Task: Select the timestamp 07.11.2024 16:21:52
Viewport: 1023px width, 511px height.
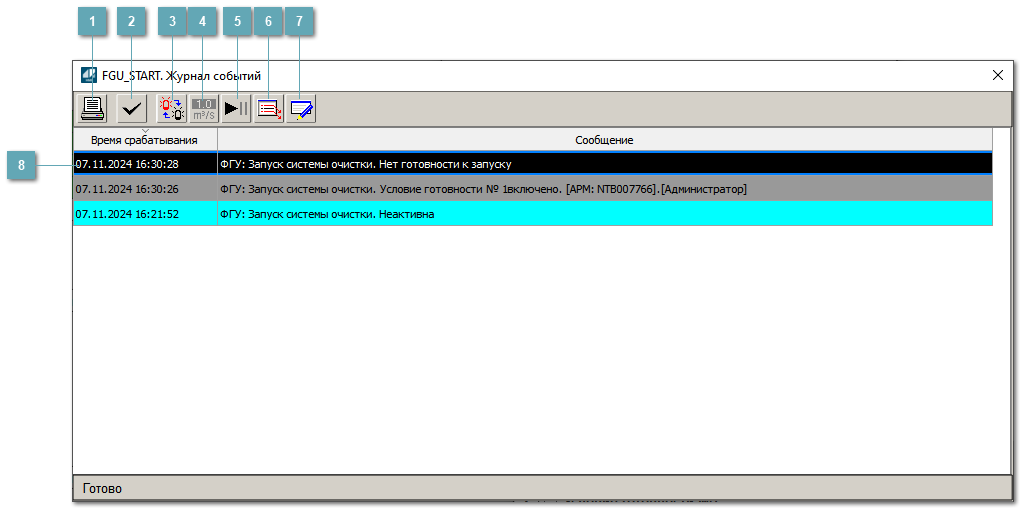Action: pyautogui.click(x=127, y=214)
